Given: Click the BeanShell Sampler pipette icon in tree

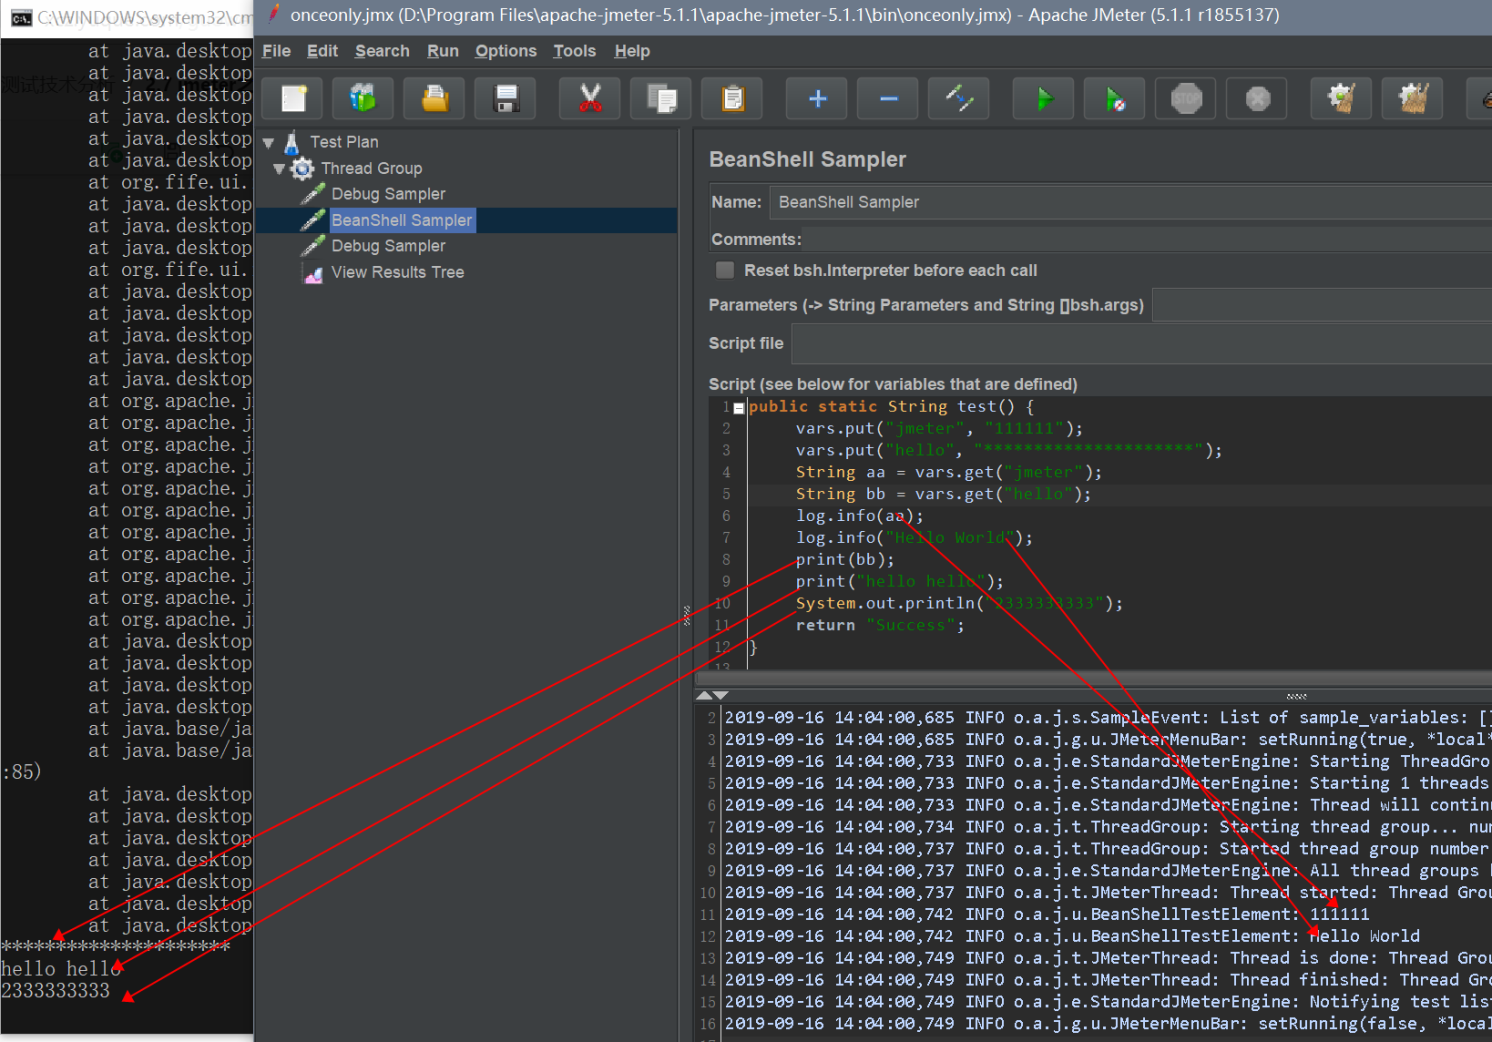Looking at the screenshot, I should (x=313, y=220).
